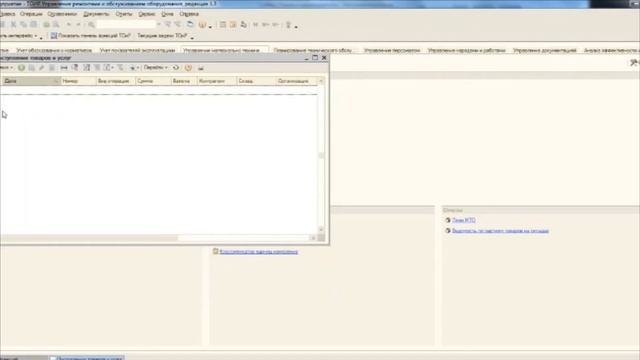Open the Перейти dropdown in list toolbar
The width and height of the screenshot is (640, 360).
(156, 68)
